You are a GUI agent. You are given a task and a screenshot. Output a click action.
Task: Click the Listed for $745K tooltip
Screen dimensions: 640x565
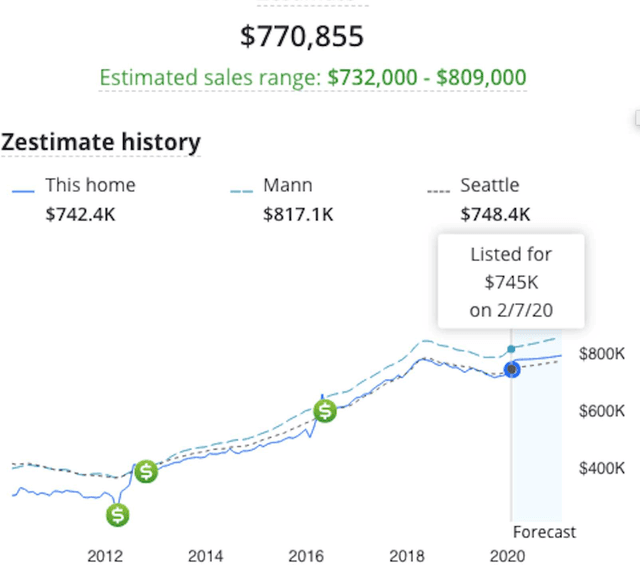(x=510, y=281)
